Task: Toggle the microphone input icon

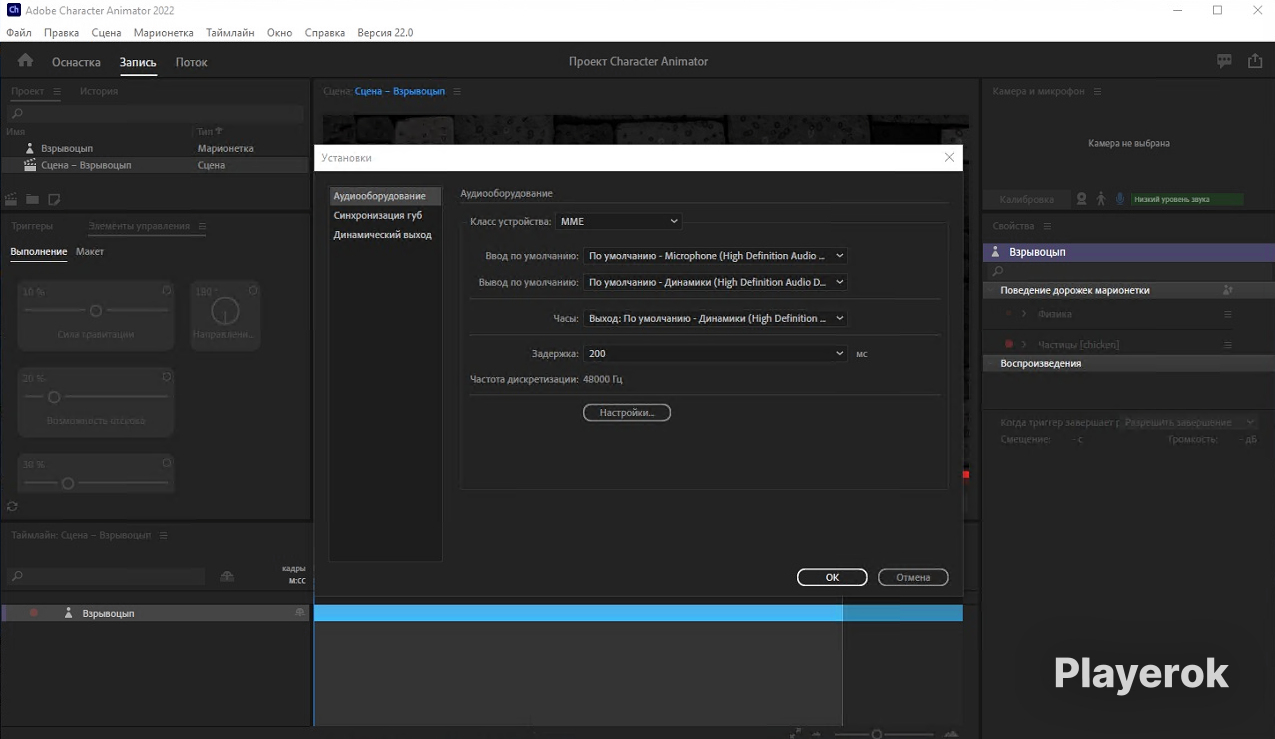Action: tap(1121, 199)
